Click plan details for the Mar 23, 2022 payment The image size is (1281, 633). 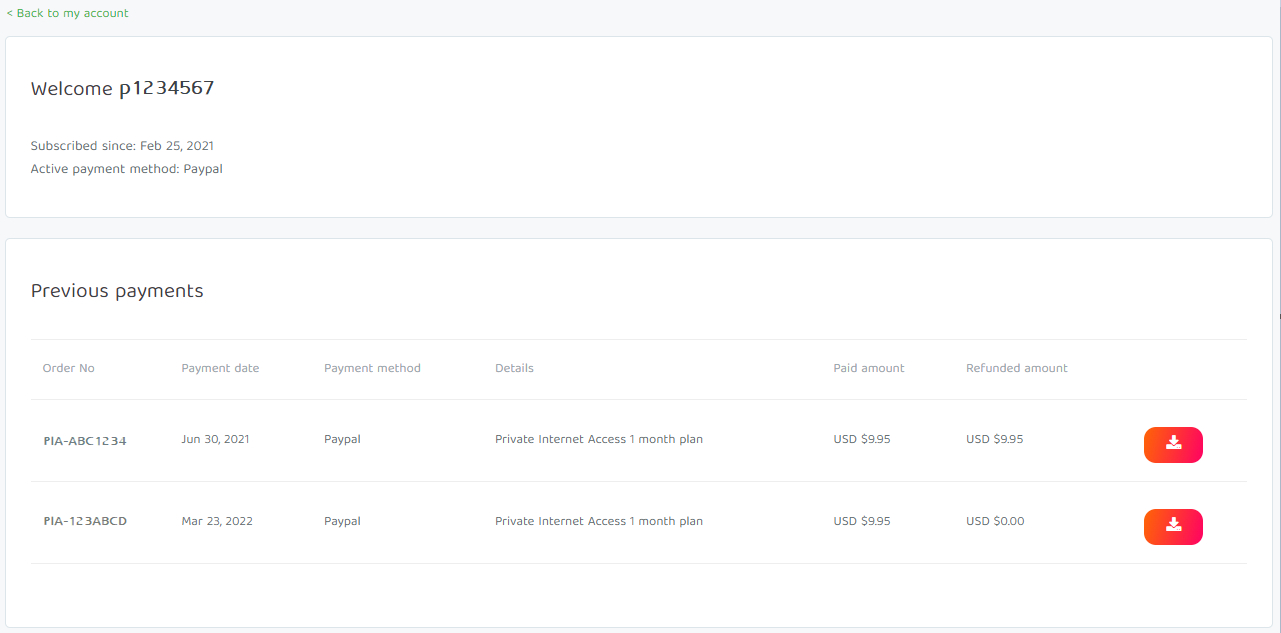[598, 521]
